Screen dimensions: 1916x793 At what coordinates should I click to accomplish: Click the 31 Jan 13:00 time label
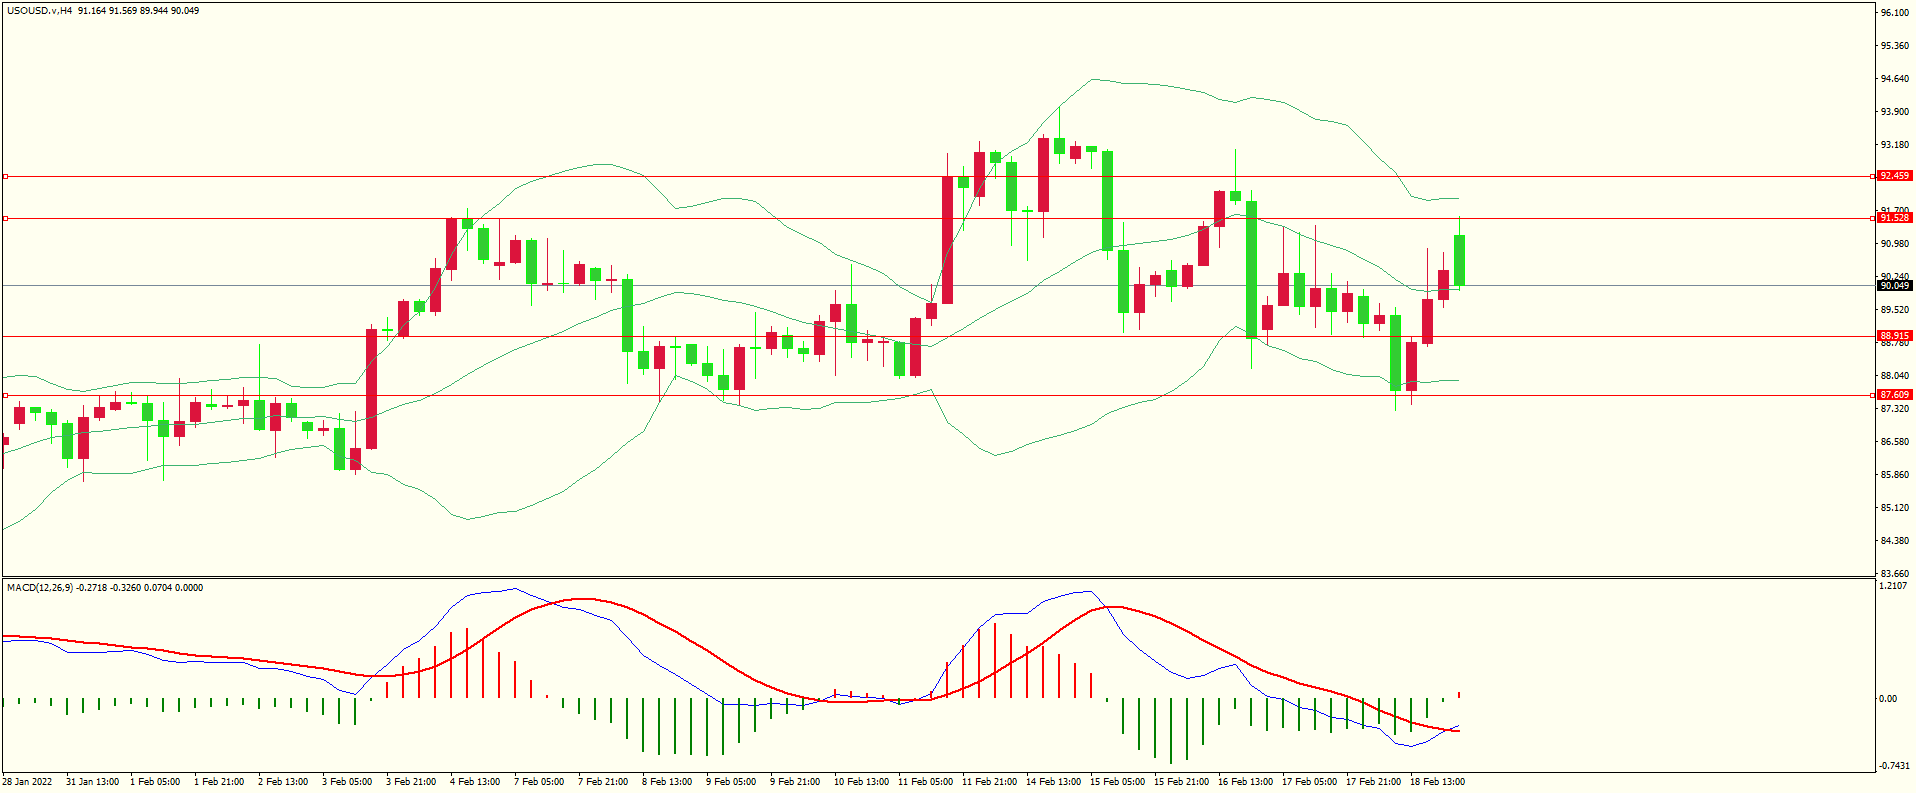tap(92, 782)
